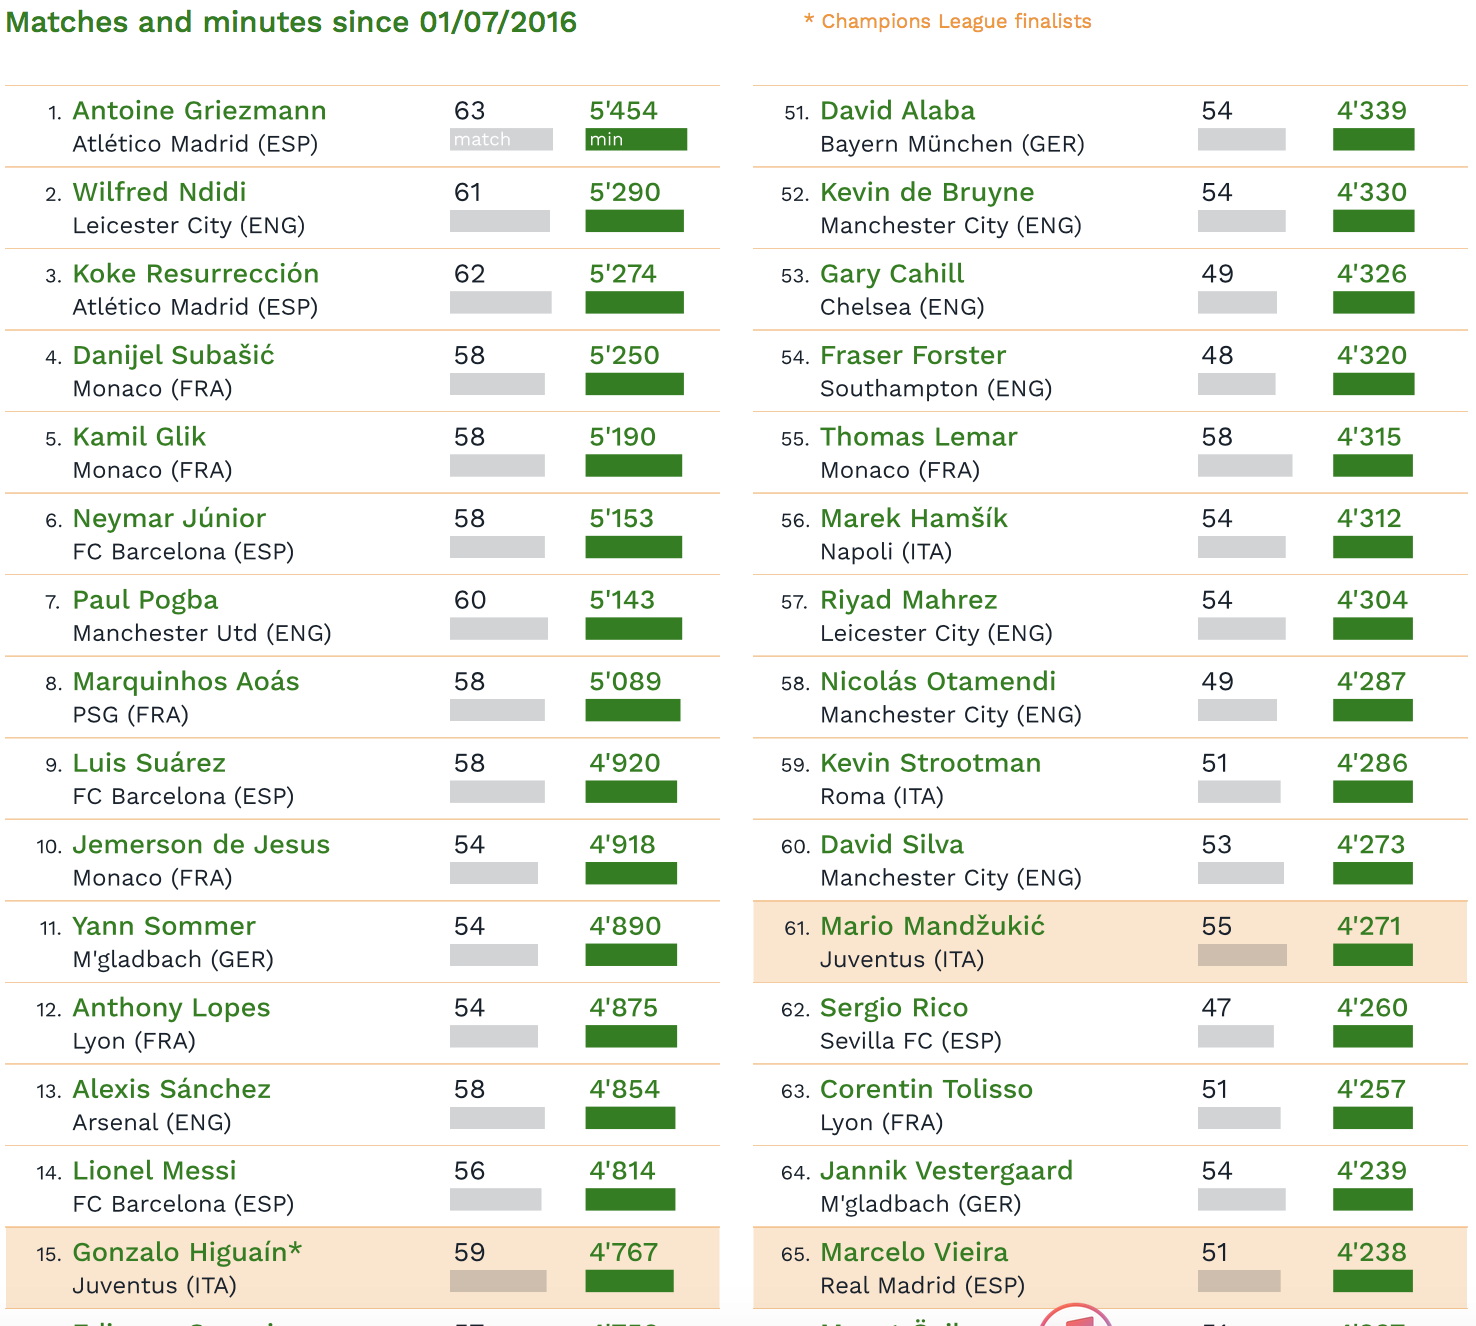Click 'Bayern München (GER)' club text
The image size is (1476, 1326).
[952, 144]
